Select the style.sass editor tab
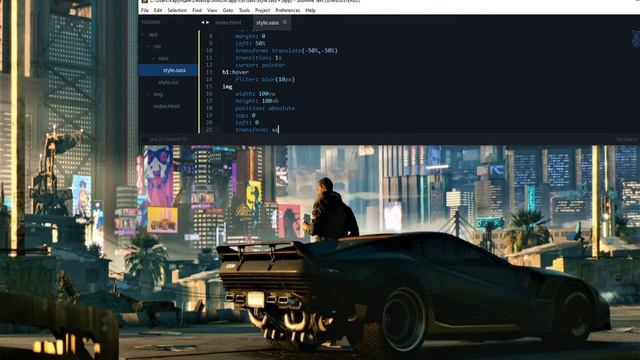Viewport: 640px width, 360px height. tap(271, 22)
